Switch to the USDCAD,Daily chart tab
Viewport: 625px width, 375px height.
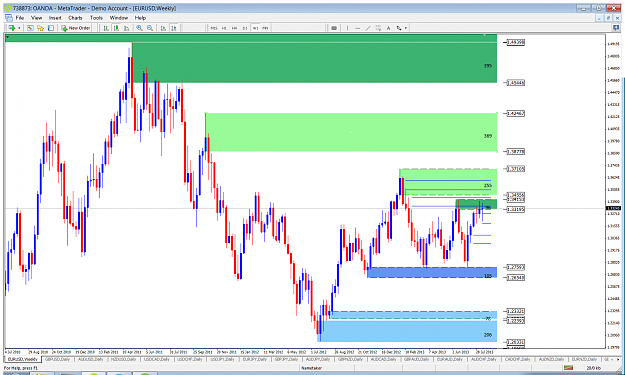[157, 359]
